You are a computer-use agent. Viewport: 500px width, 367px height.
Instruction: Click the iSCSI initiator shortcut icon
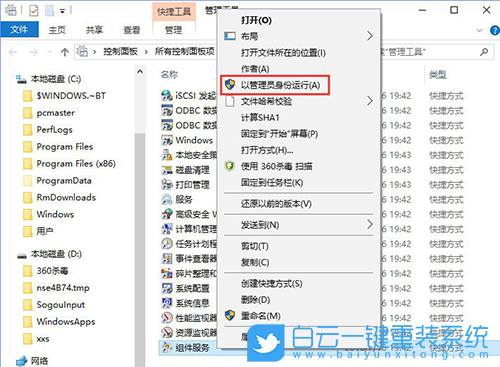point(167,96)
